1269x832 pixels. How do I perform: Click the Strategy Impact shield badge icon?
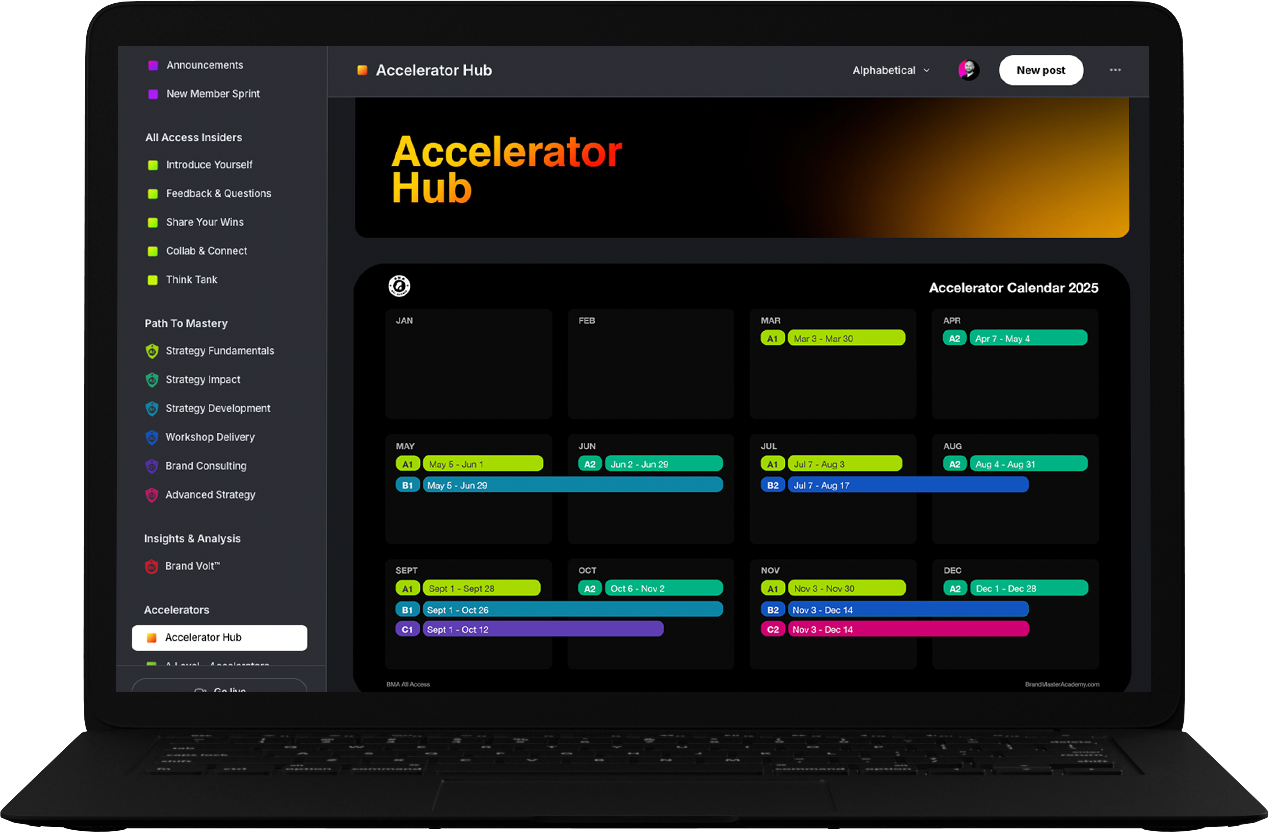pyautogui.click(x=152, y=380)
